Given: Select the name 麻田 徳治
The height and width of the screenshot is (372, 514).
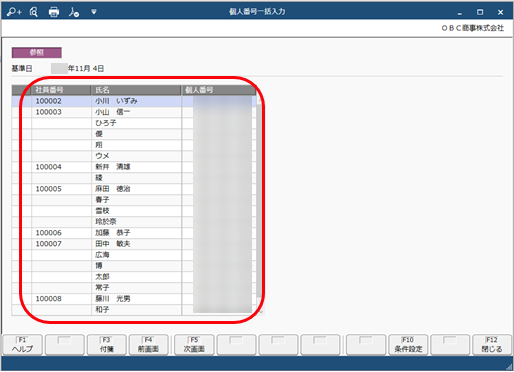Looking at the screenshot, I should [113, 189].
